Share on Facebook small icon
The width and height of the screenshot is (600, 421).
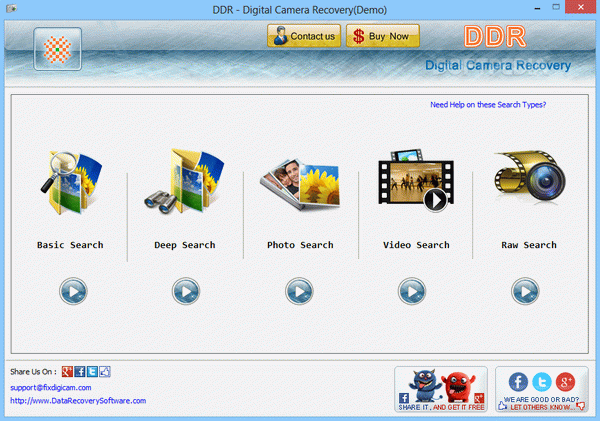pos(80,372)
